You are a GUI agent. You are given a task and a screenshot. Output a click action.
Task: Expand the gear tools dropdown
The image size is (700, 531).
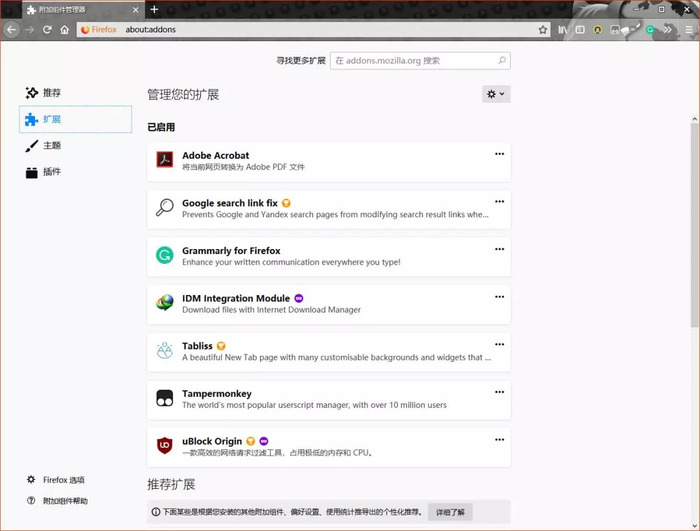coord(496,94)
